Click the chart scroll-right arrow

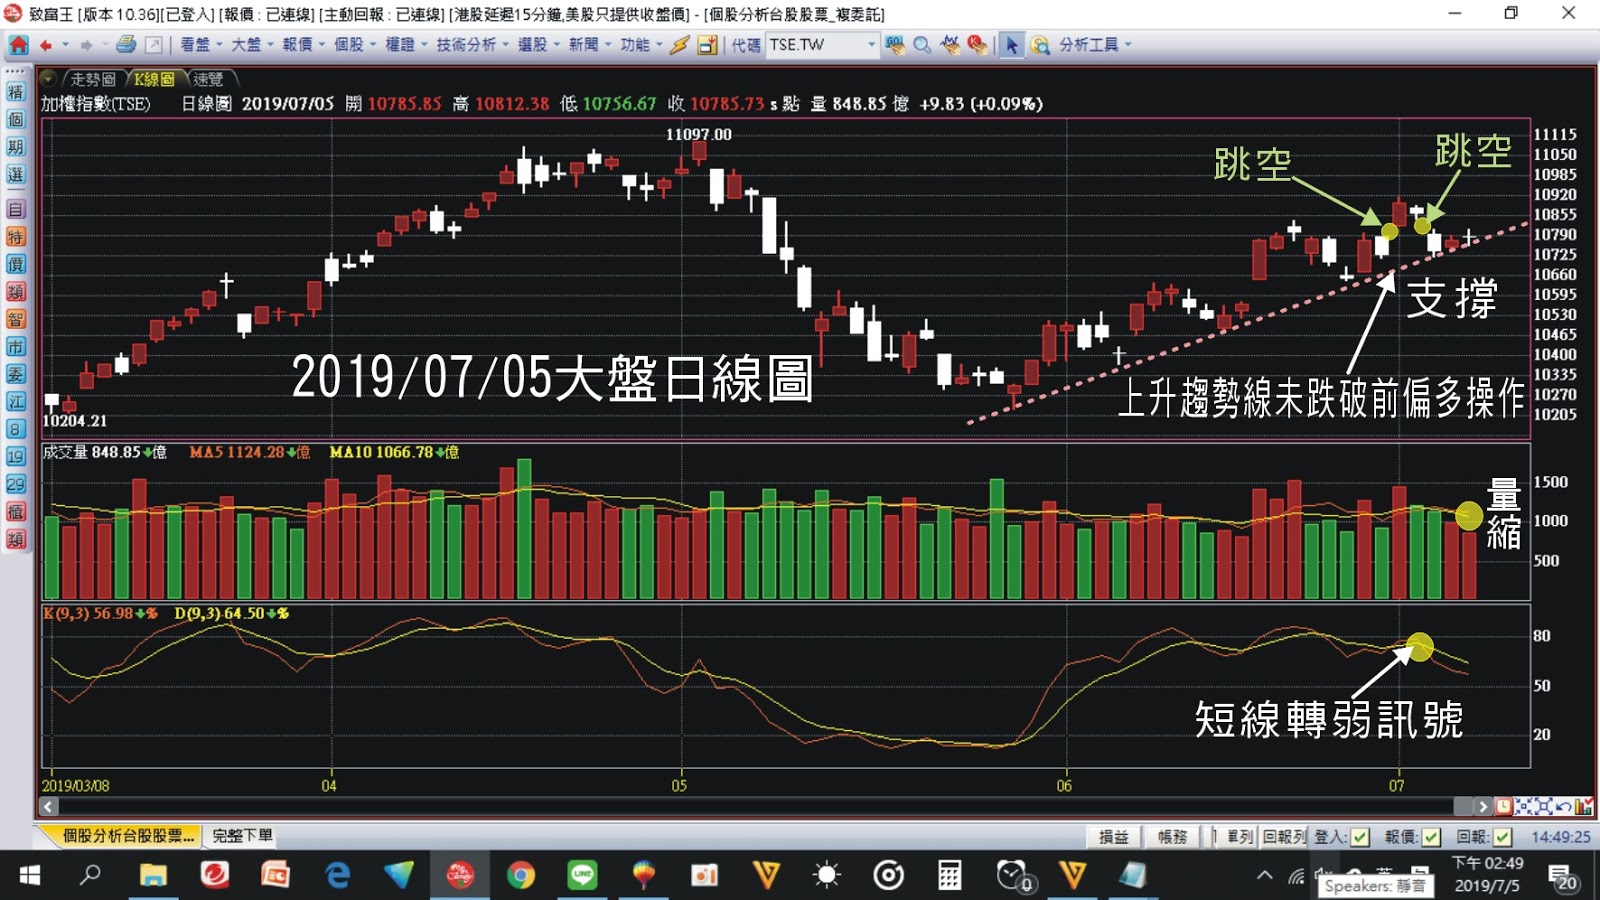click(x=1484, y=806)
